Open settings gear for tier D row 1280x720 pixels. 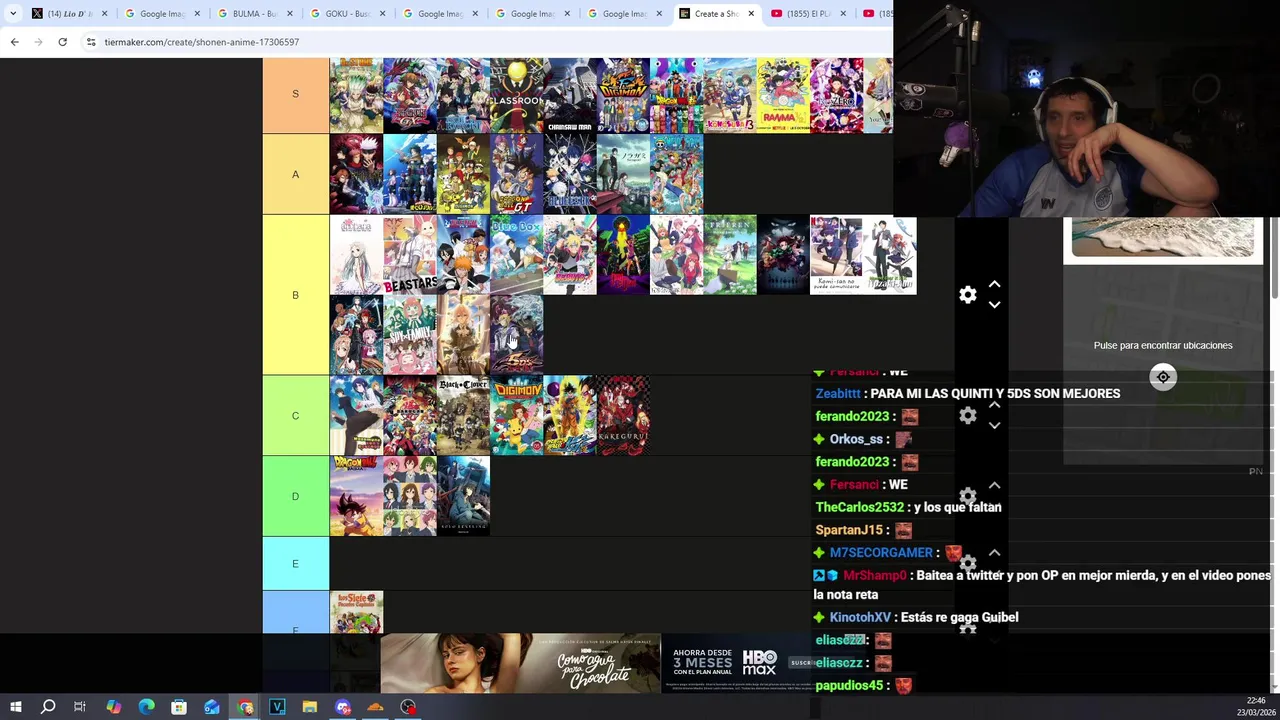point(967,496)
